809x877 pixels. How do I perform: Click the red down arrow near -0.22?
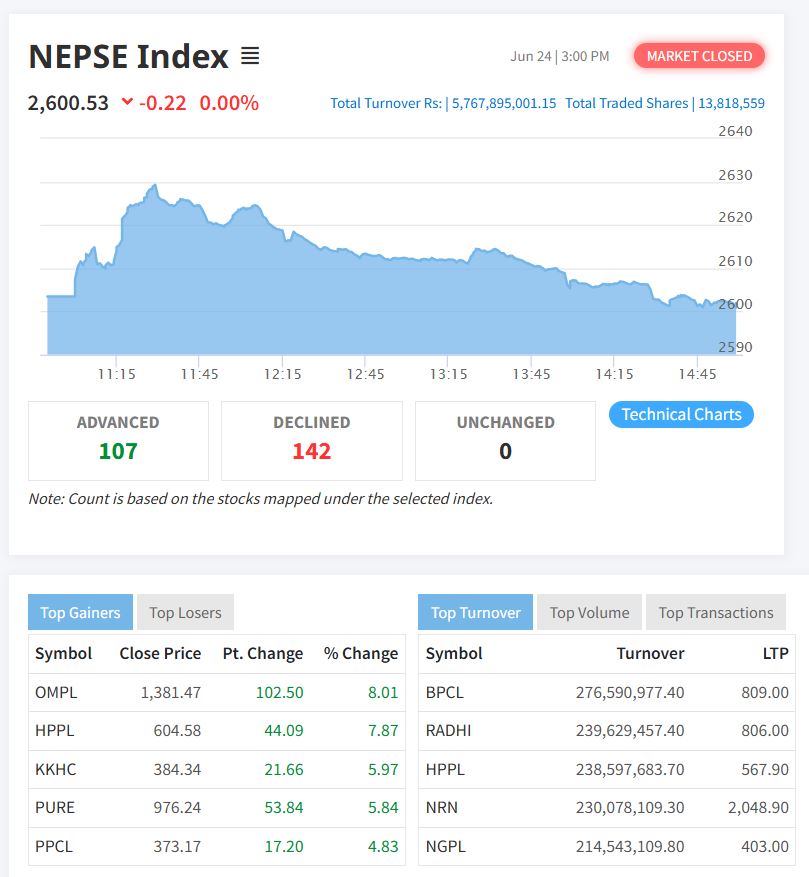tap(127, 102)
